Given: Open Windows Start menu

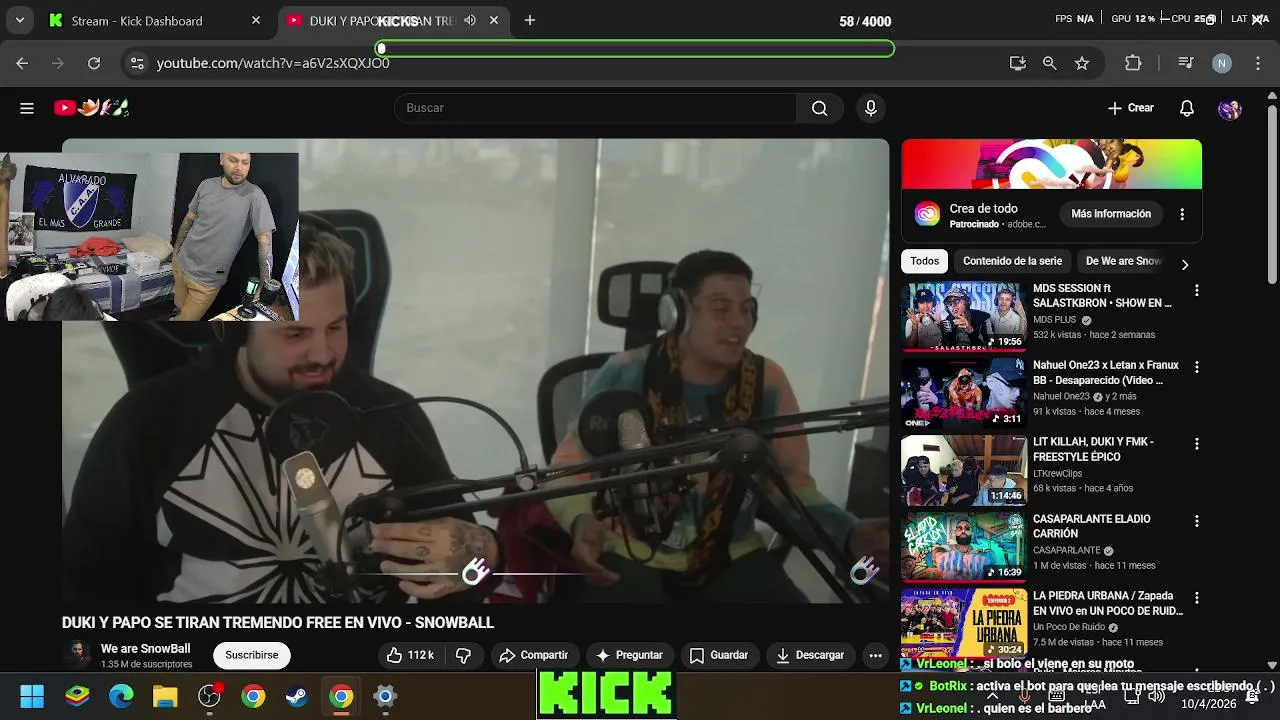Looking at the screenshot, I should click(32, 696).
